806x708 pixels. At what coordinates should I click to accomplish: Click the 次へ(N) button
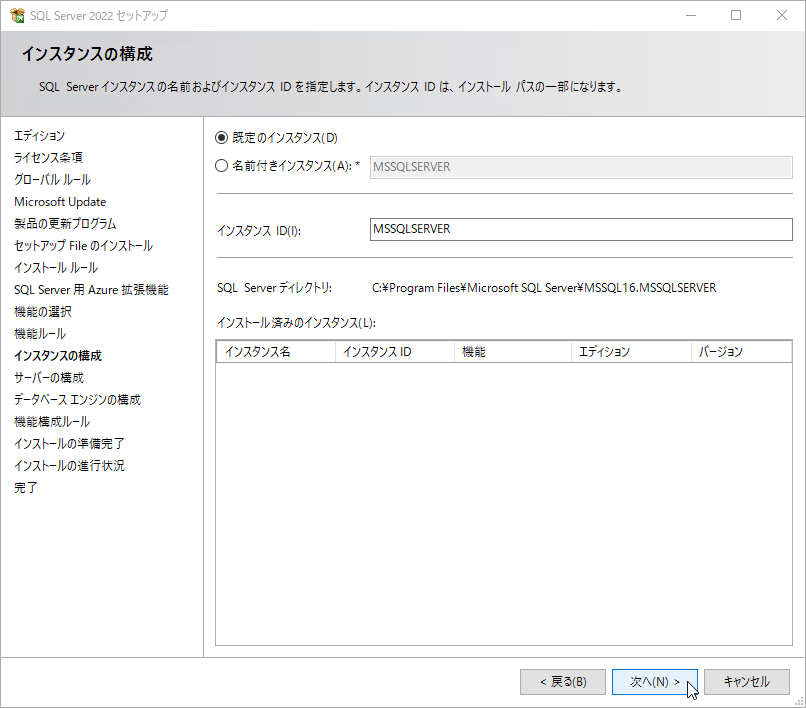[x=654, y=682]
